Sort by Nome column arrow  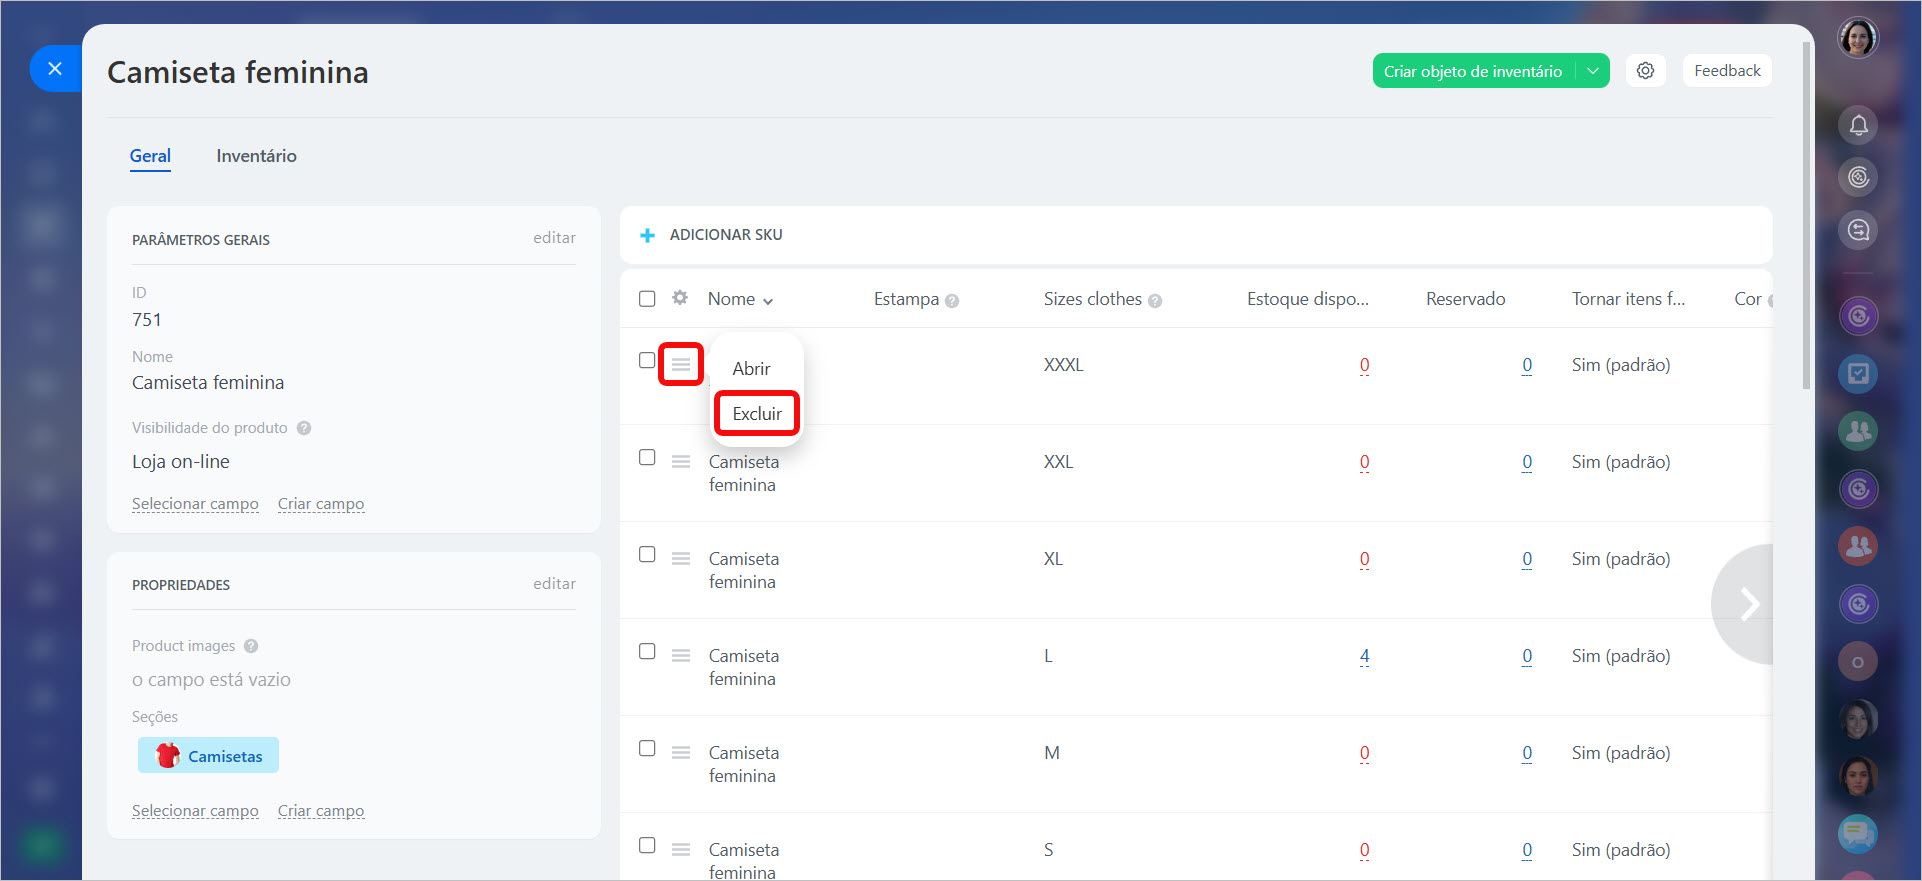click(x=768, y=301)
